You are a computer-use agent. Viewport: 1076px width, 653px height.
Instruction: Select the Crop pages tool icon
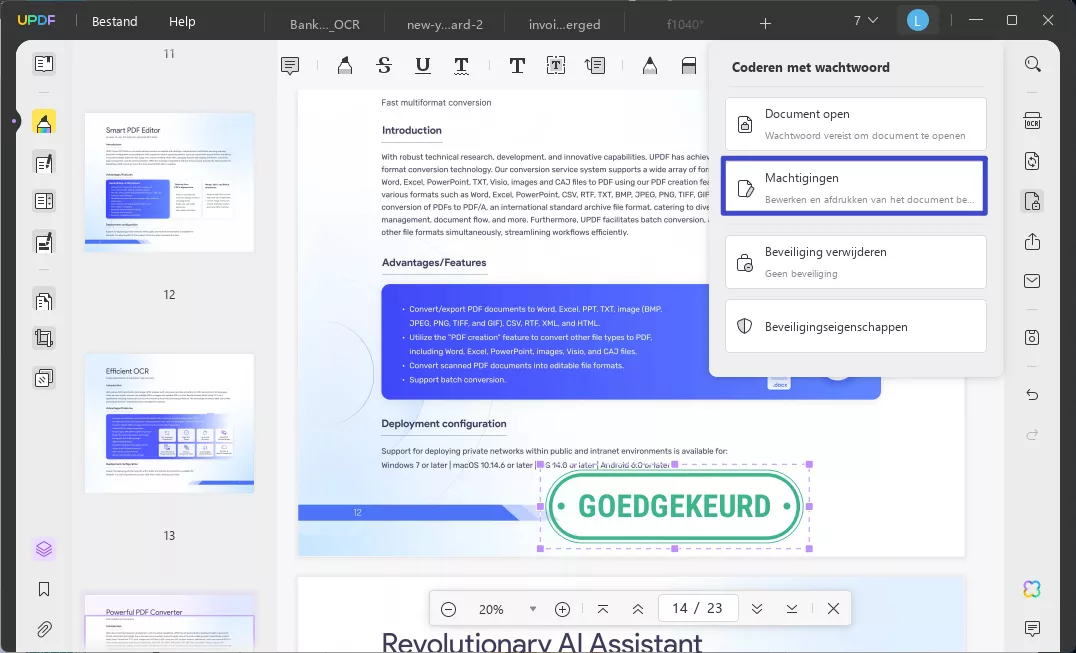click(44, 338)
